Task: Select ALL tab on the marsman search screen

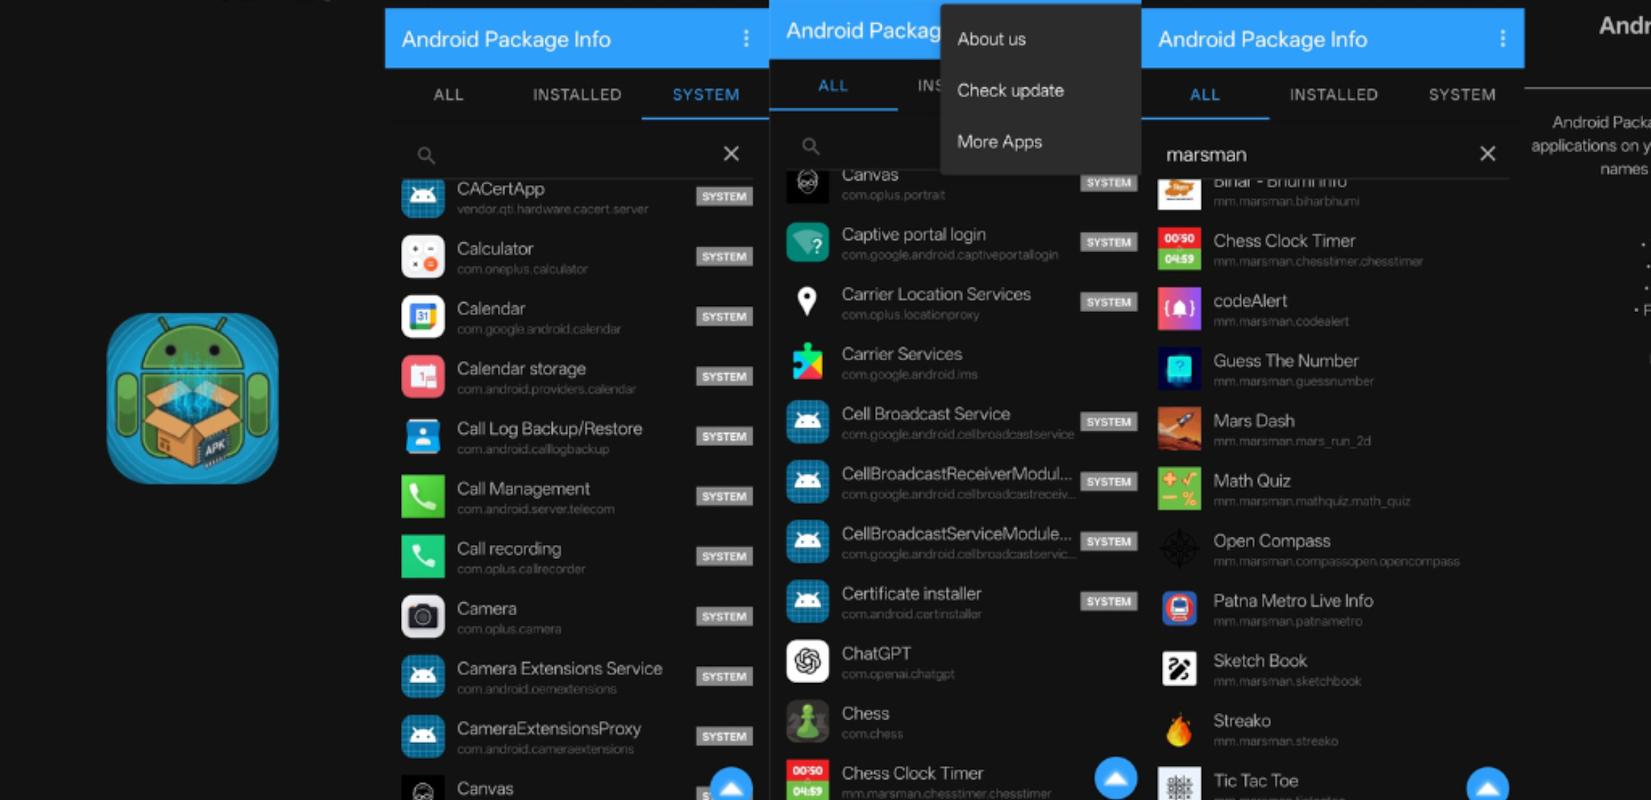Action: point(1205,95)
